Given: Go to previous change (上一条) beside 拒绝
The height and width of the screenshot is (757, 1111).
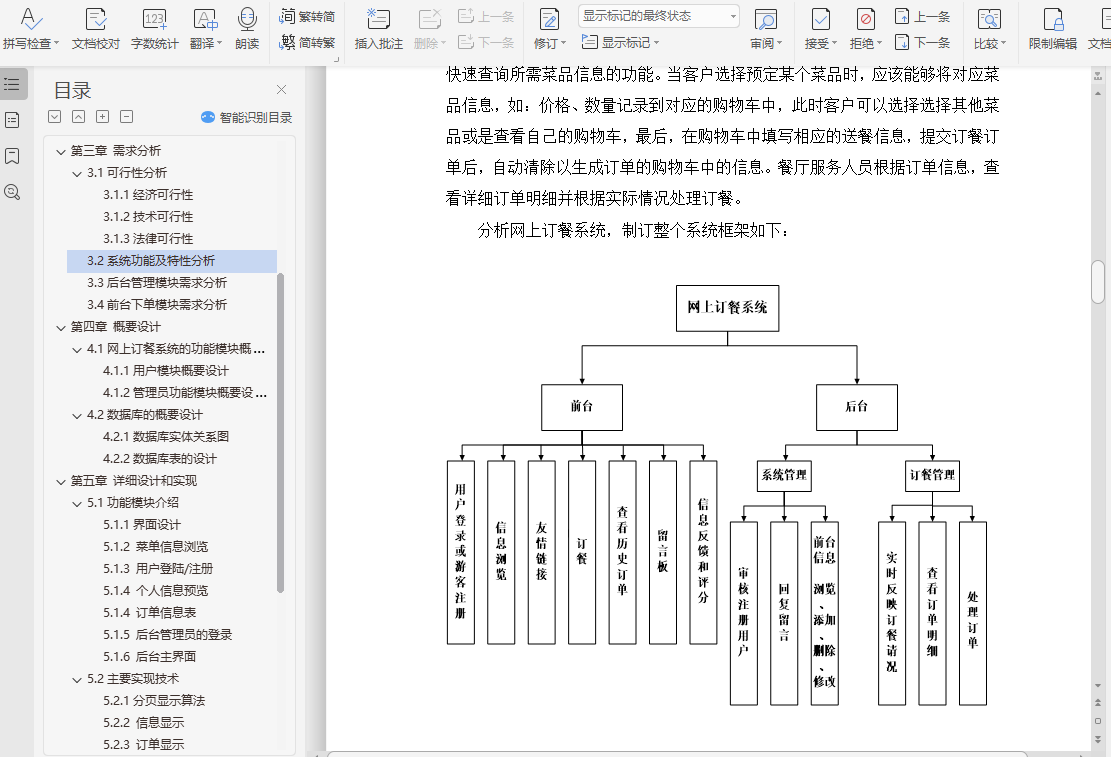Looking at the screenshot, I should (923, 16).
